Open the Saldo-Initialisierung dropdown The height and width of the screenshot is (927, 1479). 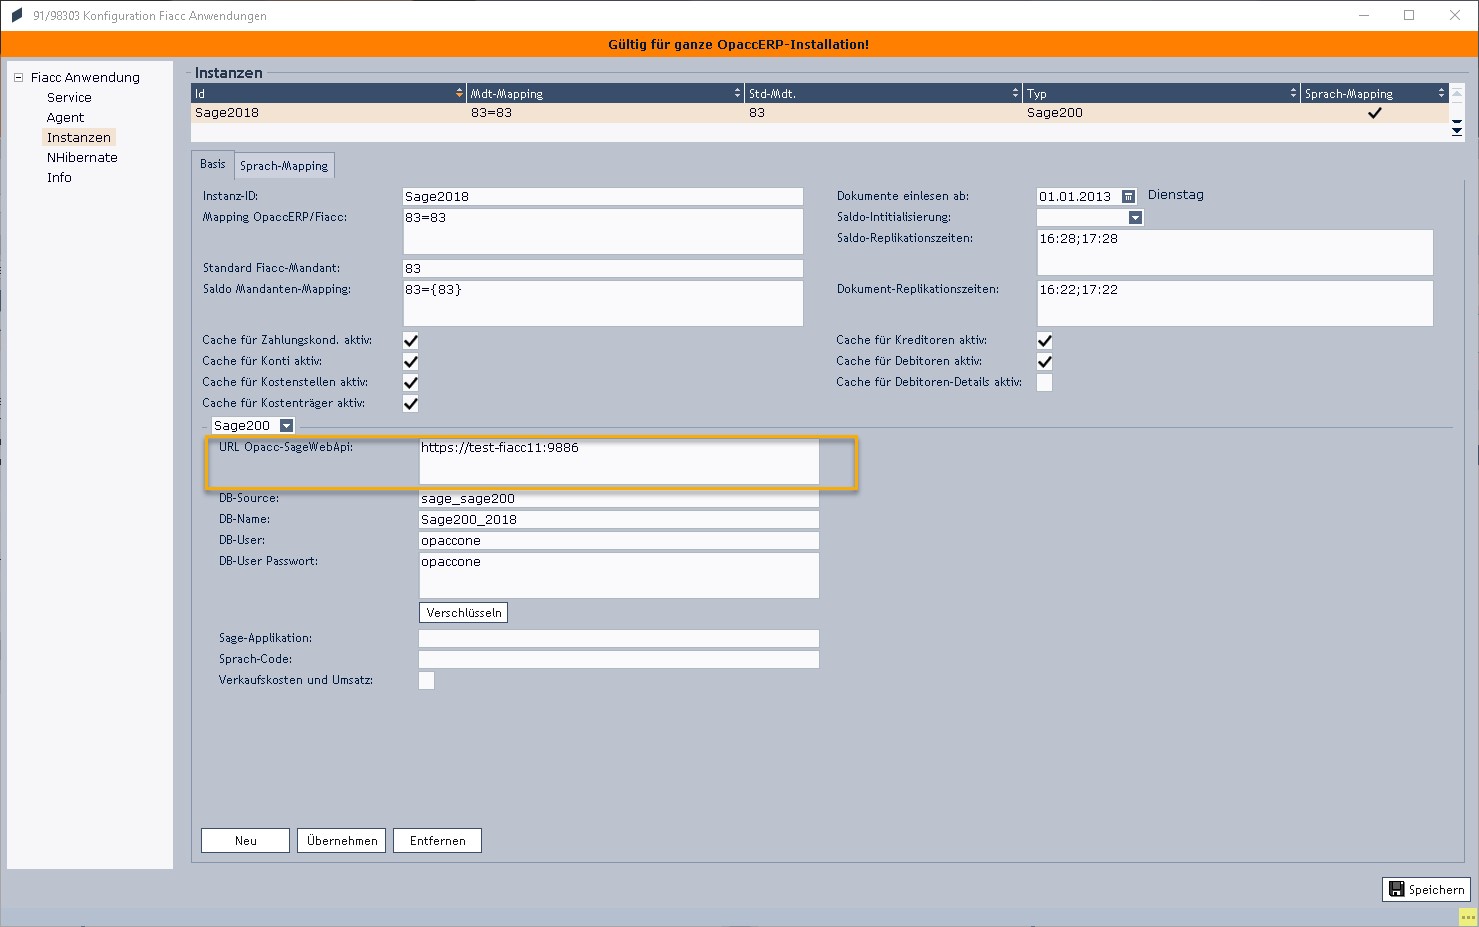point(1135,218)
